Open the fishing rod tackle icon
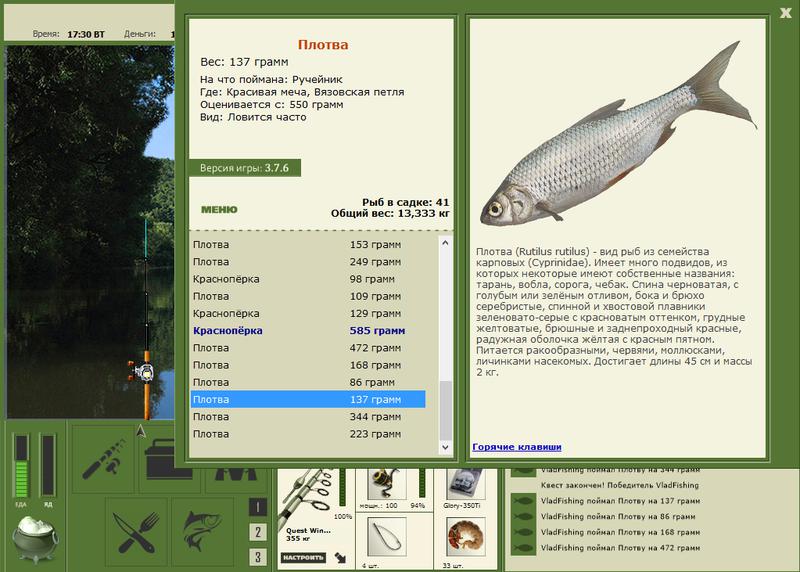Screen dimensions: 800x572 pyautogui.click(x=104, y=458)
